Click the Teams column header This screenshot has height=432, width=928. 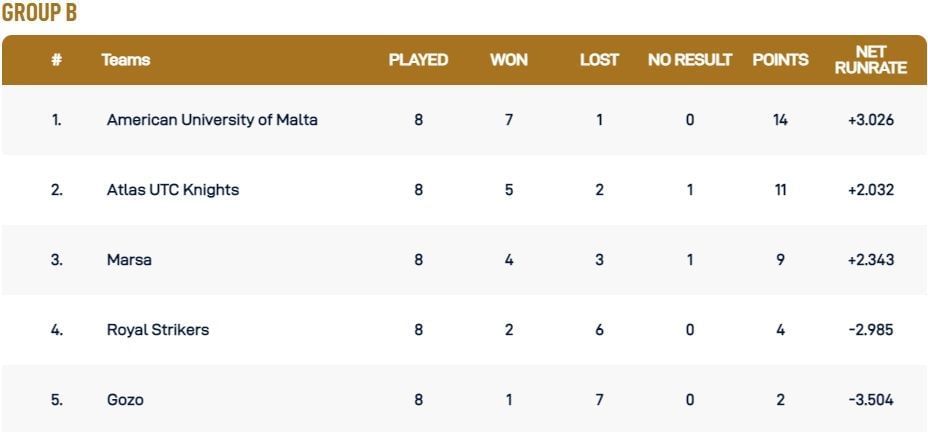click(126, 60)
